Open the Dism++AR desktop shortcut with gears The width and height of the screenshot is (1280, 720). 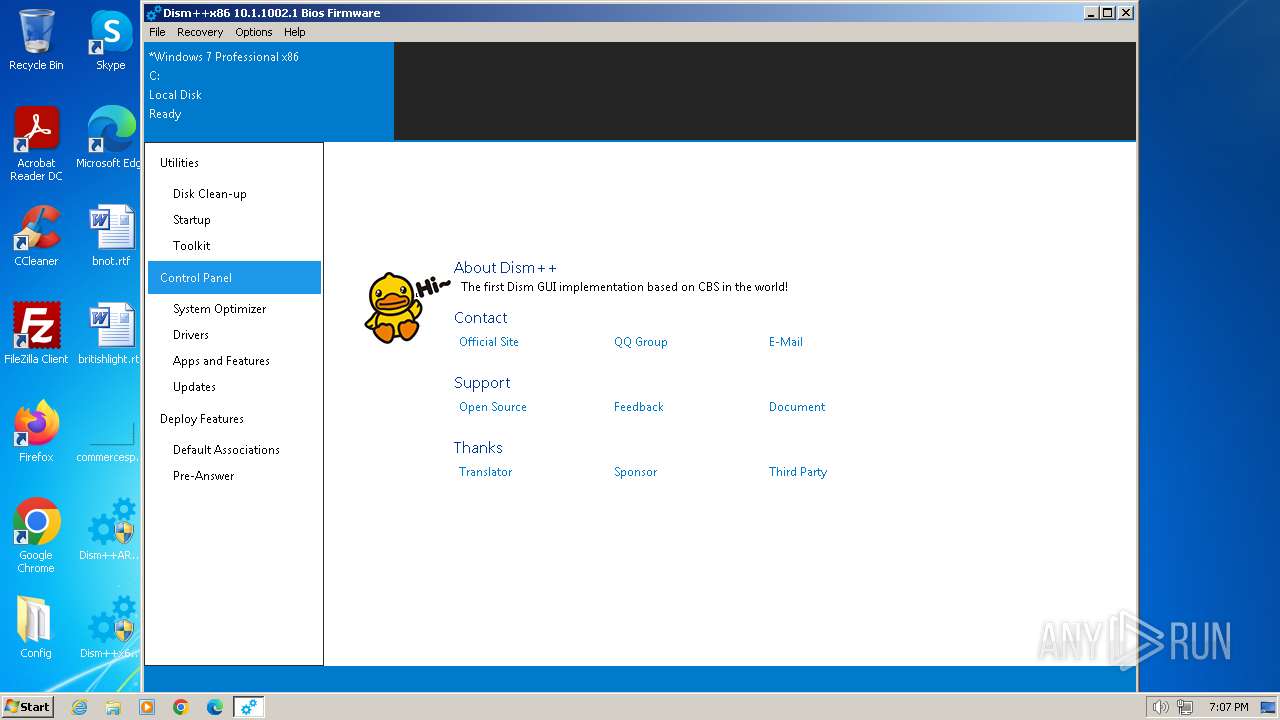coord(110,530)
